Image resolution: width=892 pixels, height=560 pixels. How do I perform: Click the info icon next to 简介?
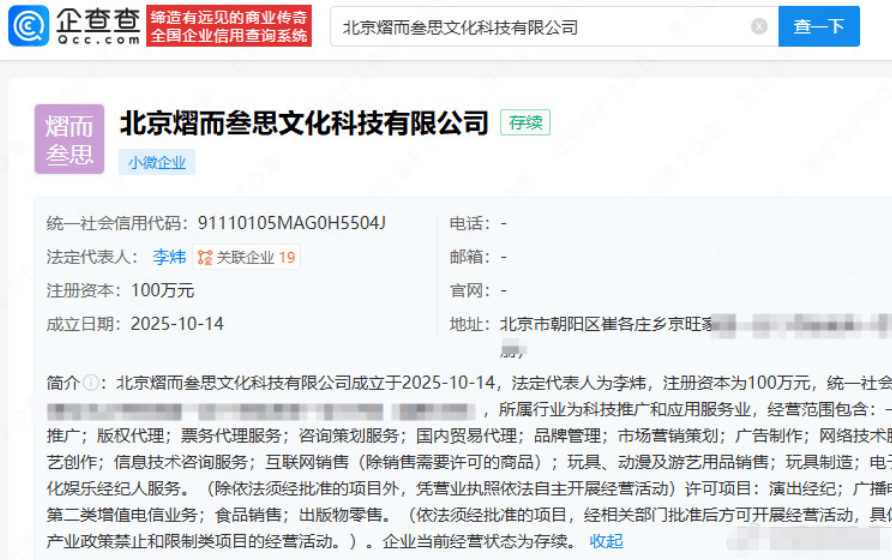pyautogui.click(x=91, y=382)
